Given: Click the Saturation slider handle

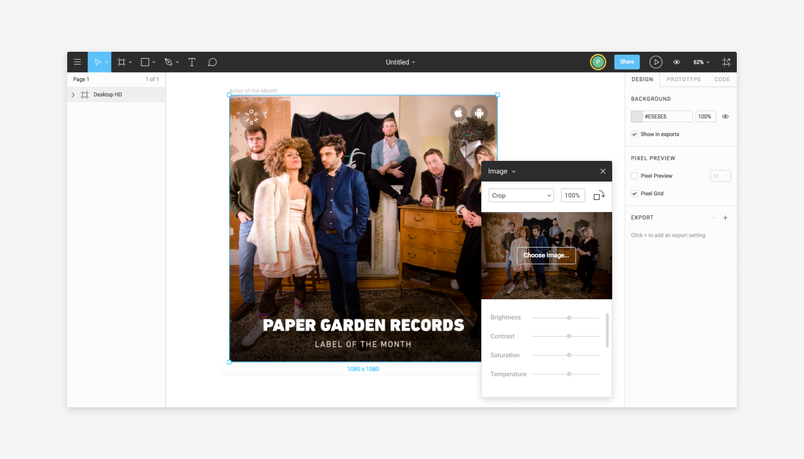Looking at the screenshot, I should [569, 355].
